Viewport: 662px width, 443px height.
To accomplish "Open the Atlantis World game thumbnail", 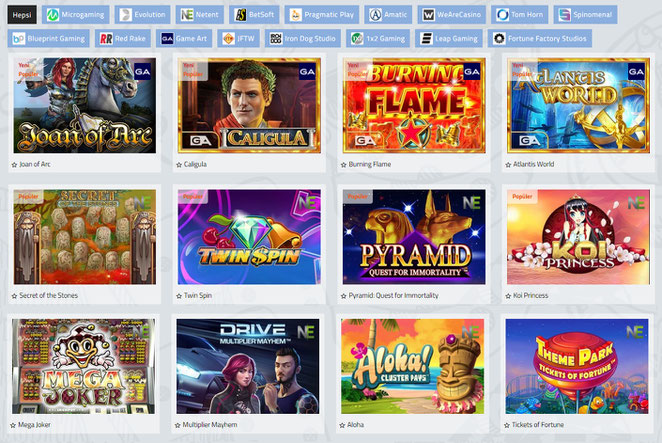I will coord(578,105).
